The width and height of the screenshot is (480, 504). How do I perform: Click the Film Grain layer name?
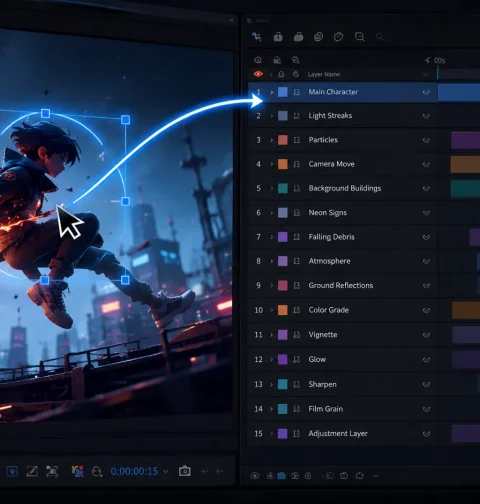tap(325, 409)
